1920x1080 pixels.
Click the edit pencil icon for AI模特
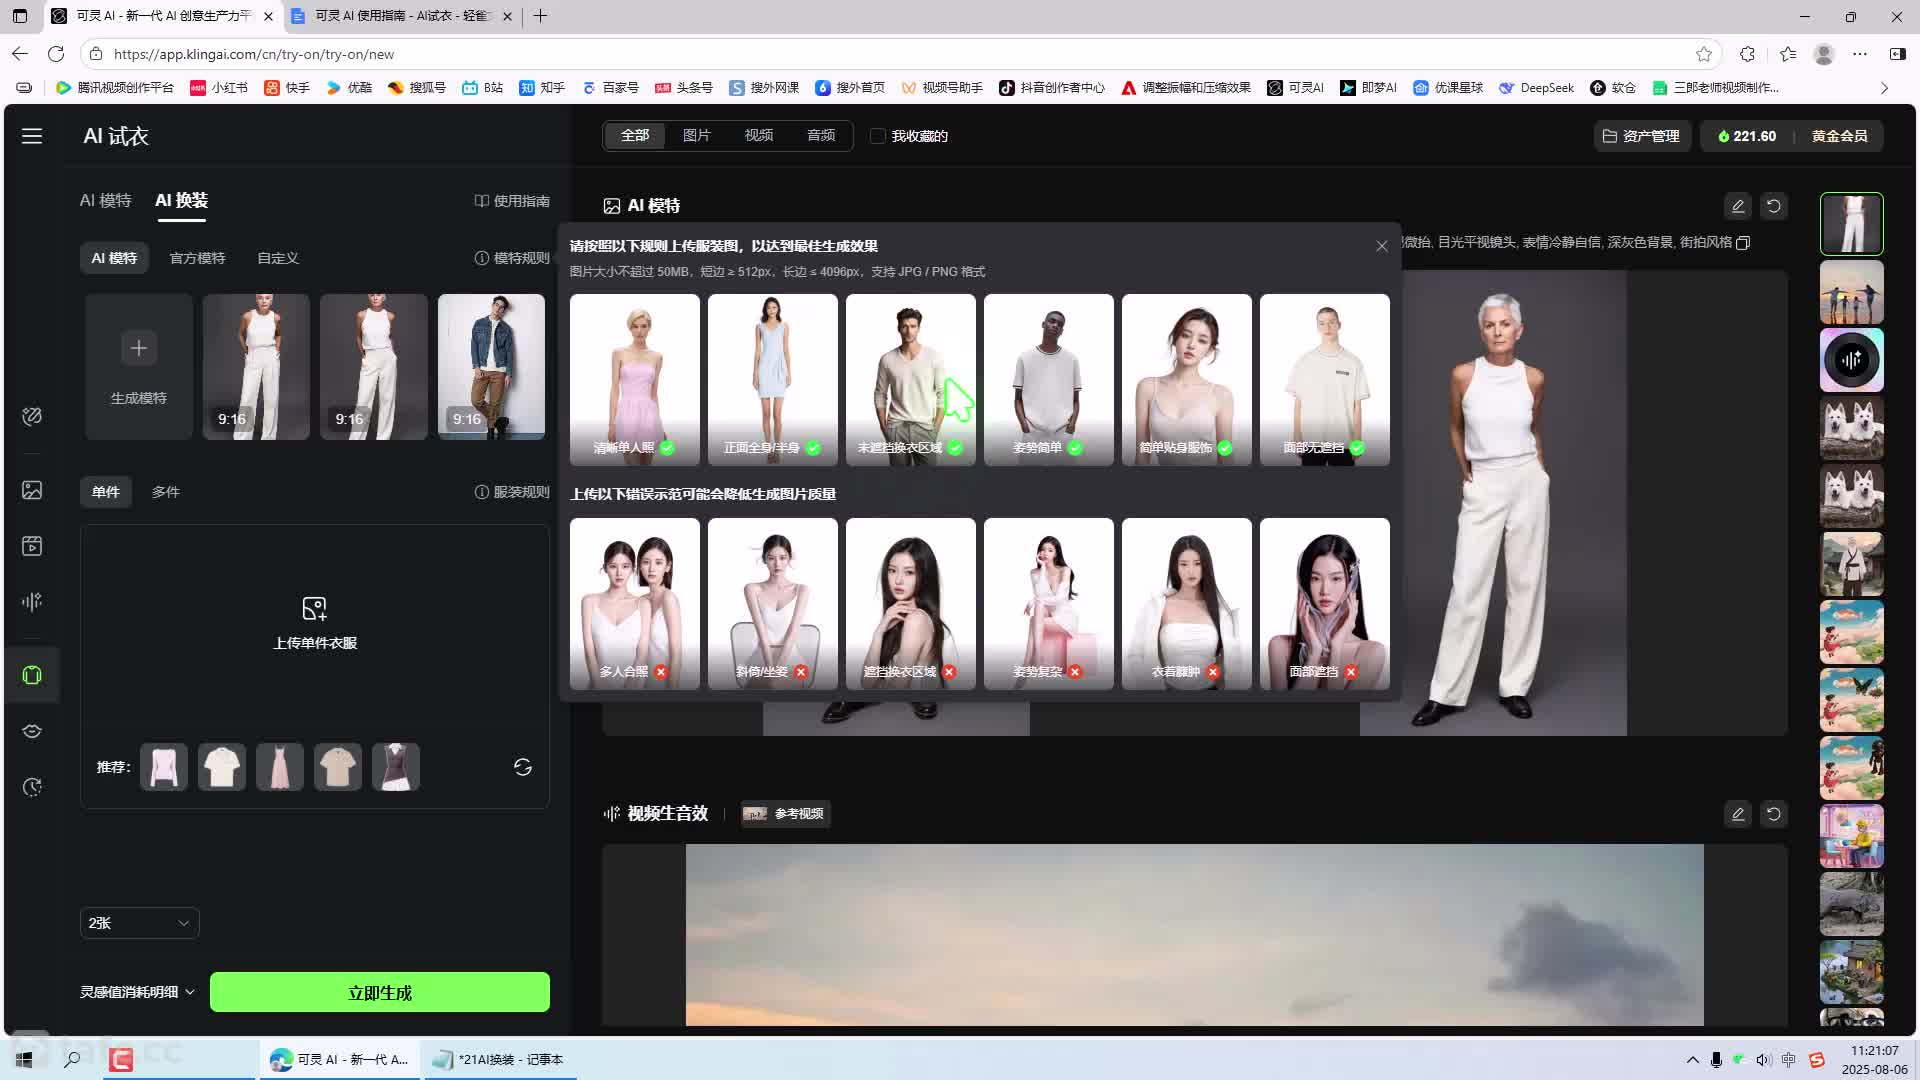coord(1738,206)
